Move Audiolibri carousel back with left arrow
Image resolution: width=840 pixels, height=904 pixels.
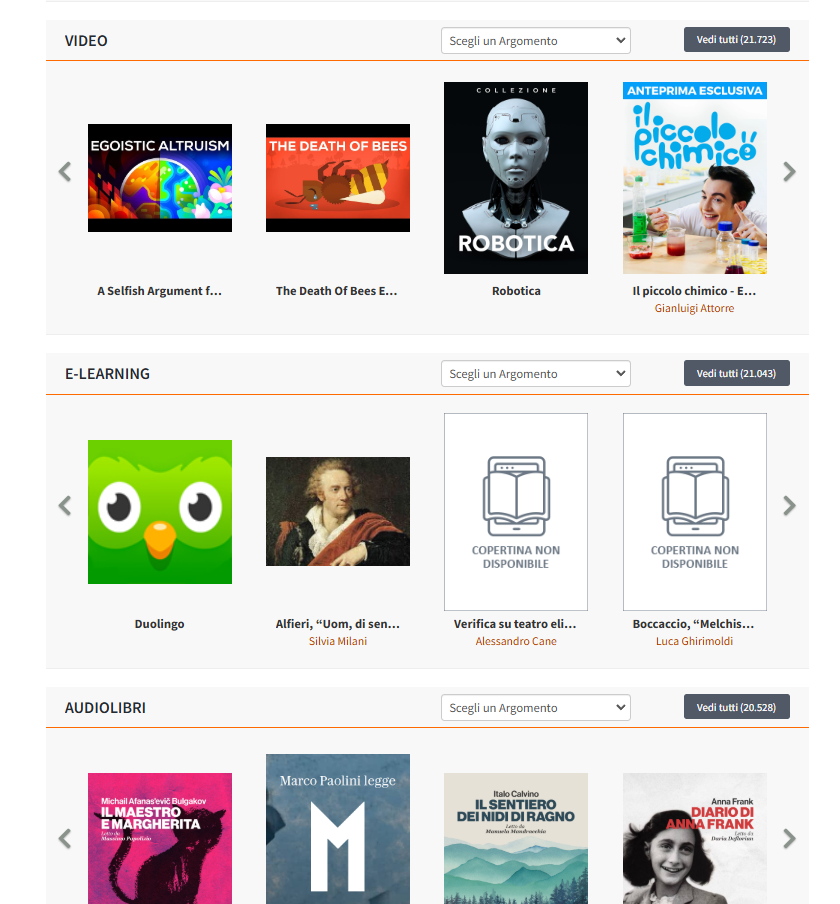[65, 838]
